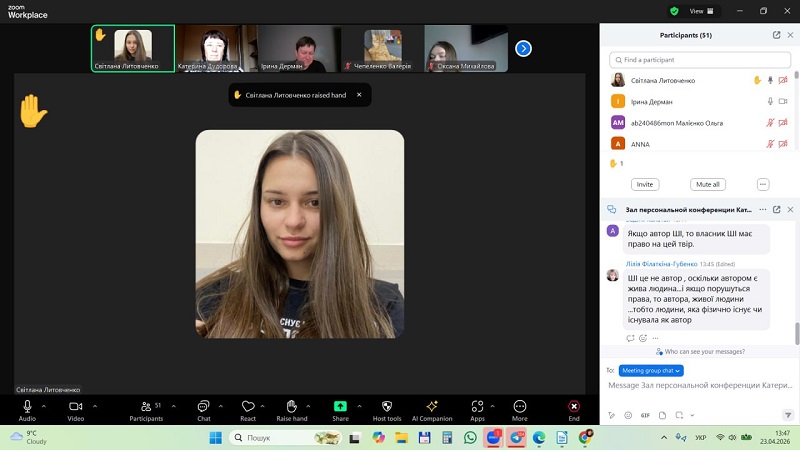This screenshot has width=800, height=450.
Task: Open the More menu in toolbar
Action: click(x=519, y=407)
